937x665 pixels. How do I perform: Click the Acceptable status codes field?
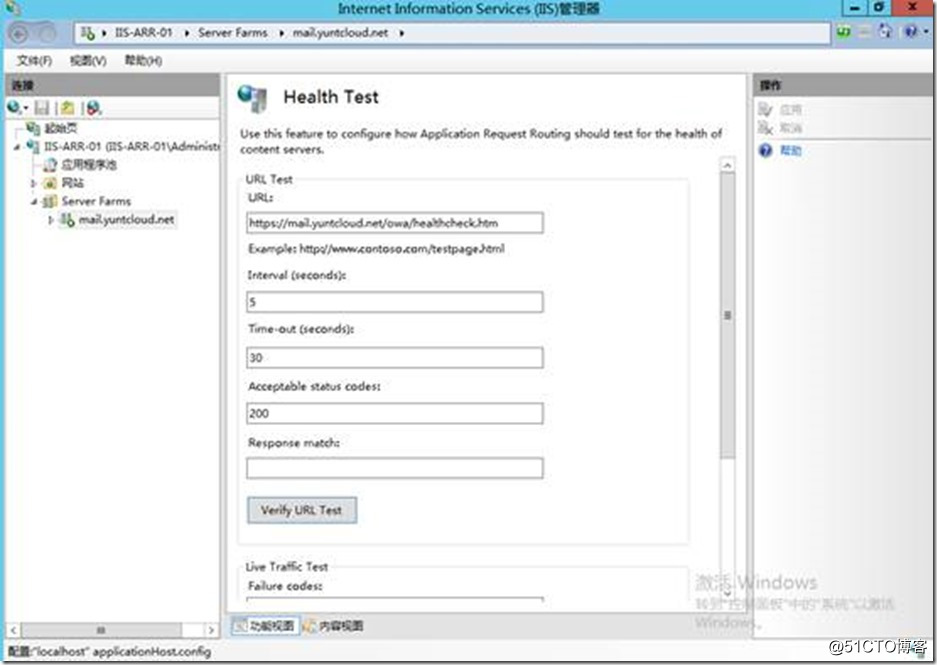[x=394, y=413]
